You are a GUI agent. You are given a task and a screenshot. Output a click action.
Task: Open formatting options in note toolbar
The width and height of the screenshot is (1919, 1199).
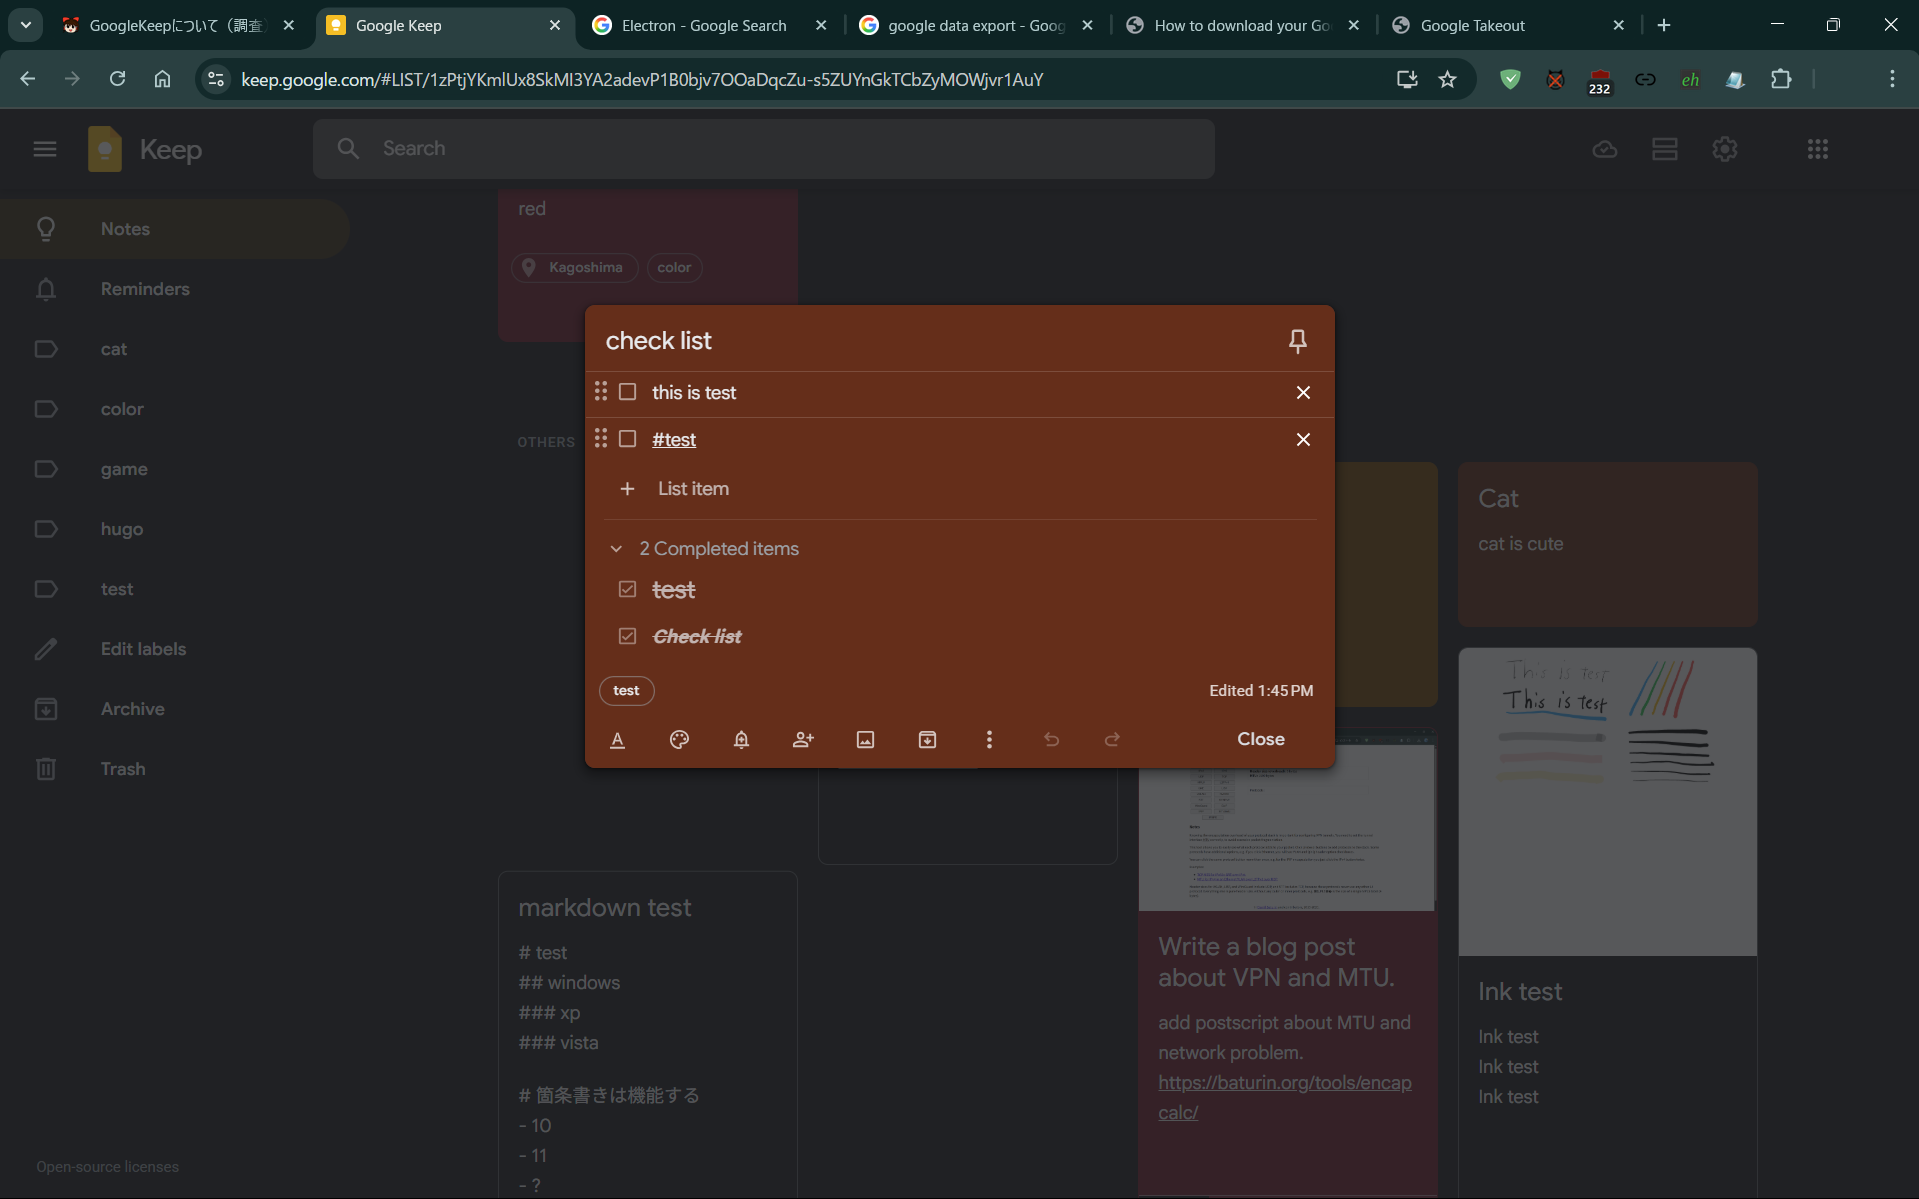click(618, 739)
